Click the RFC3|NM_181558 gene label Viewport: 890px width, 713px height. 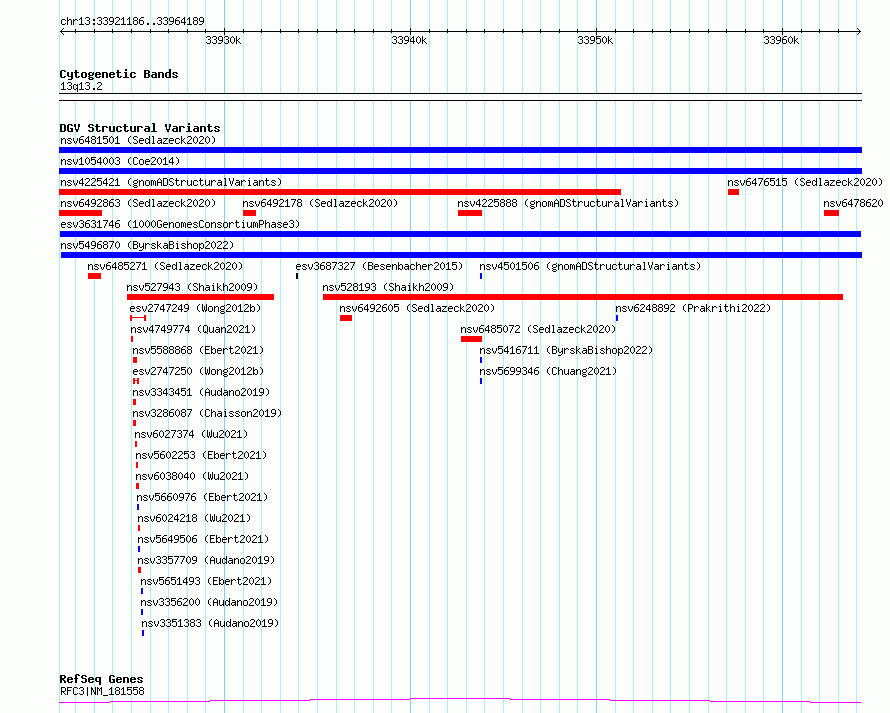coord(102,691)
